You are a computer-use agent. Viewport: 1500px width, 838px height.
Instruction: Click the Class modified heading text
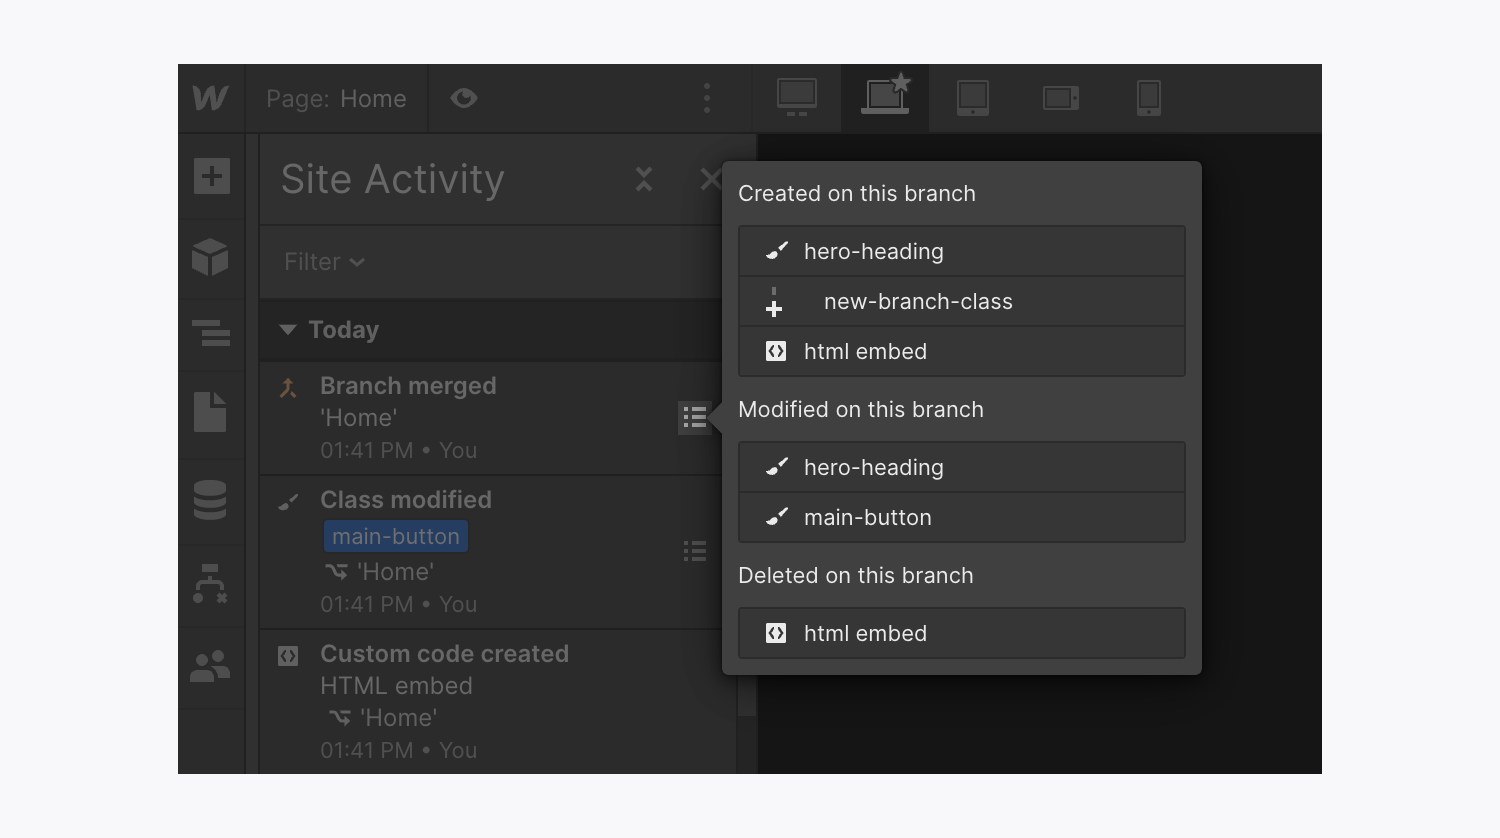[x=406, y=500]
